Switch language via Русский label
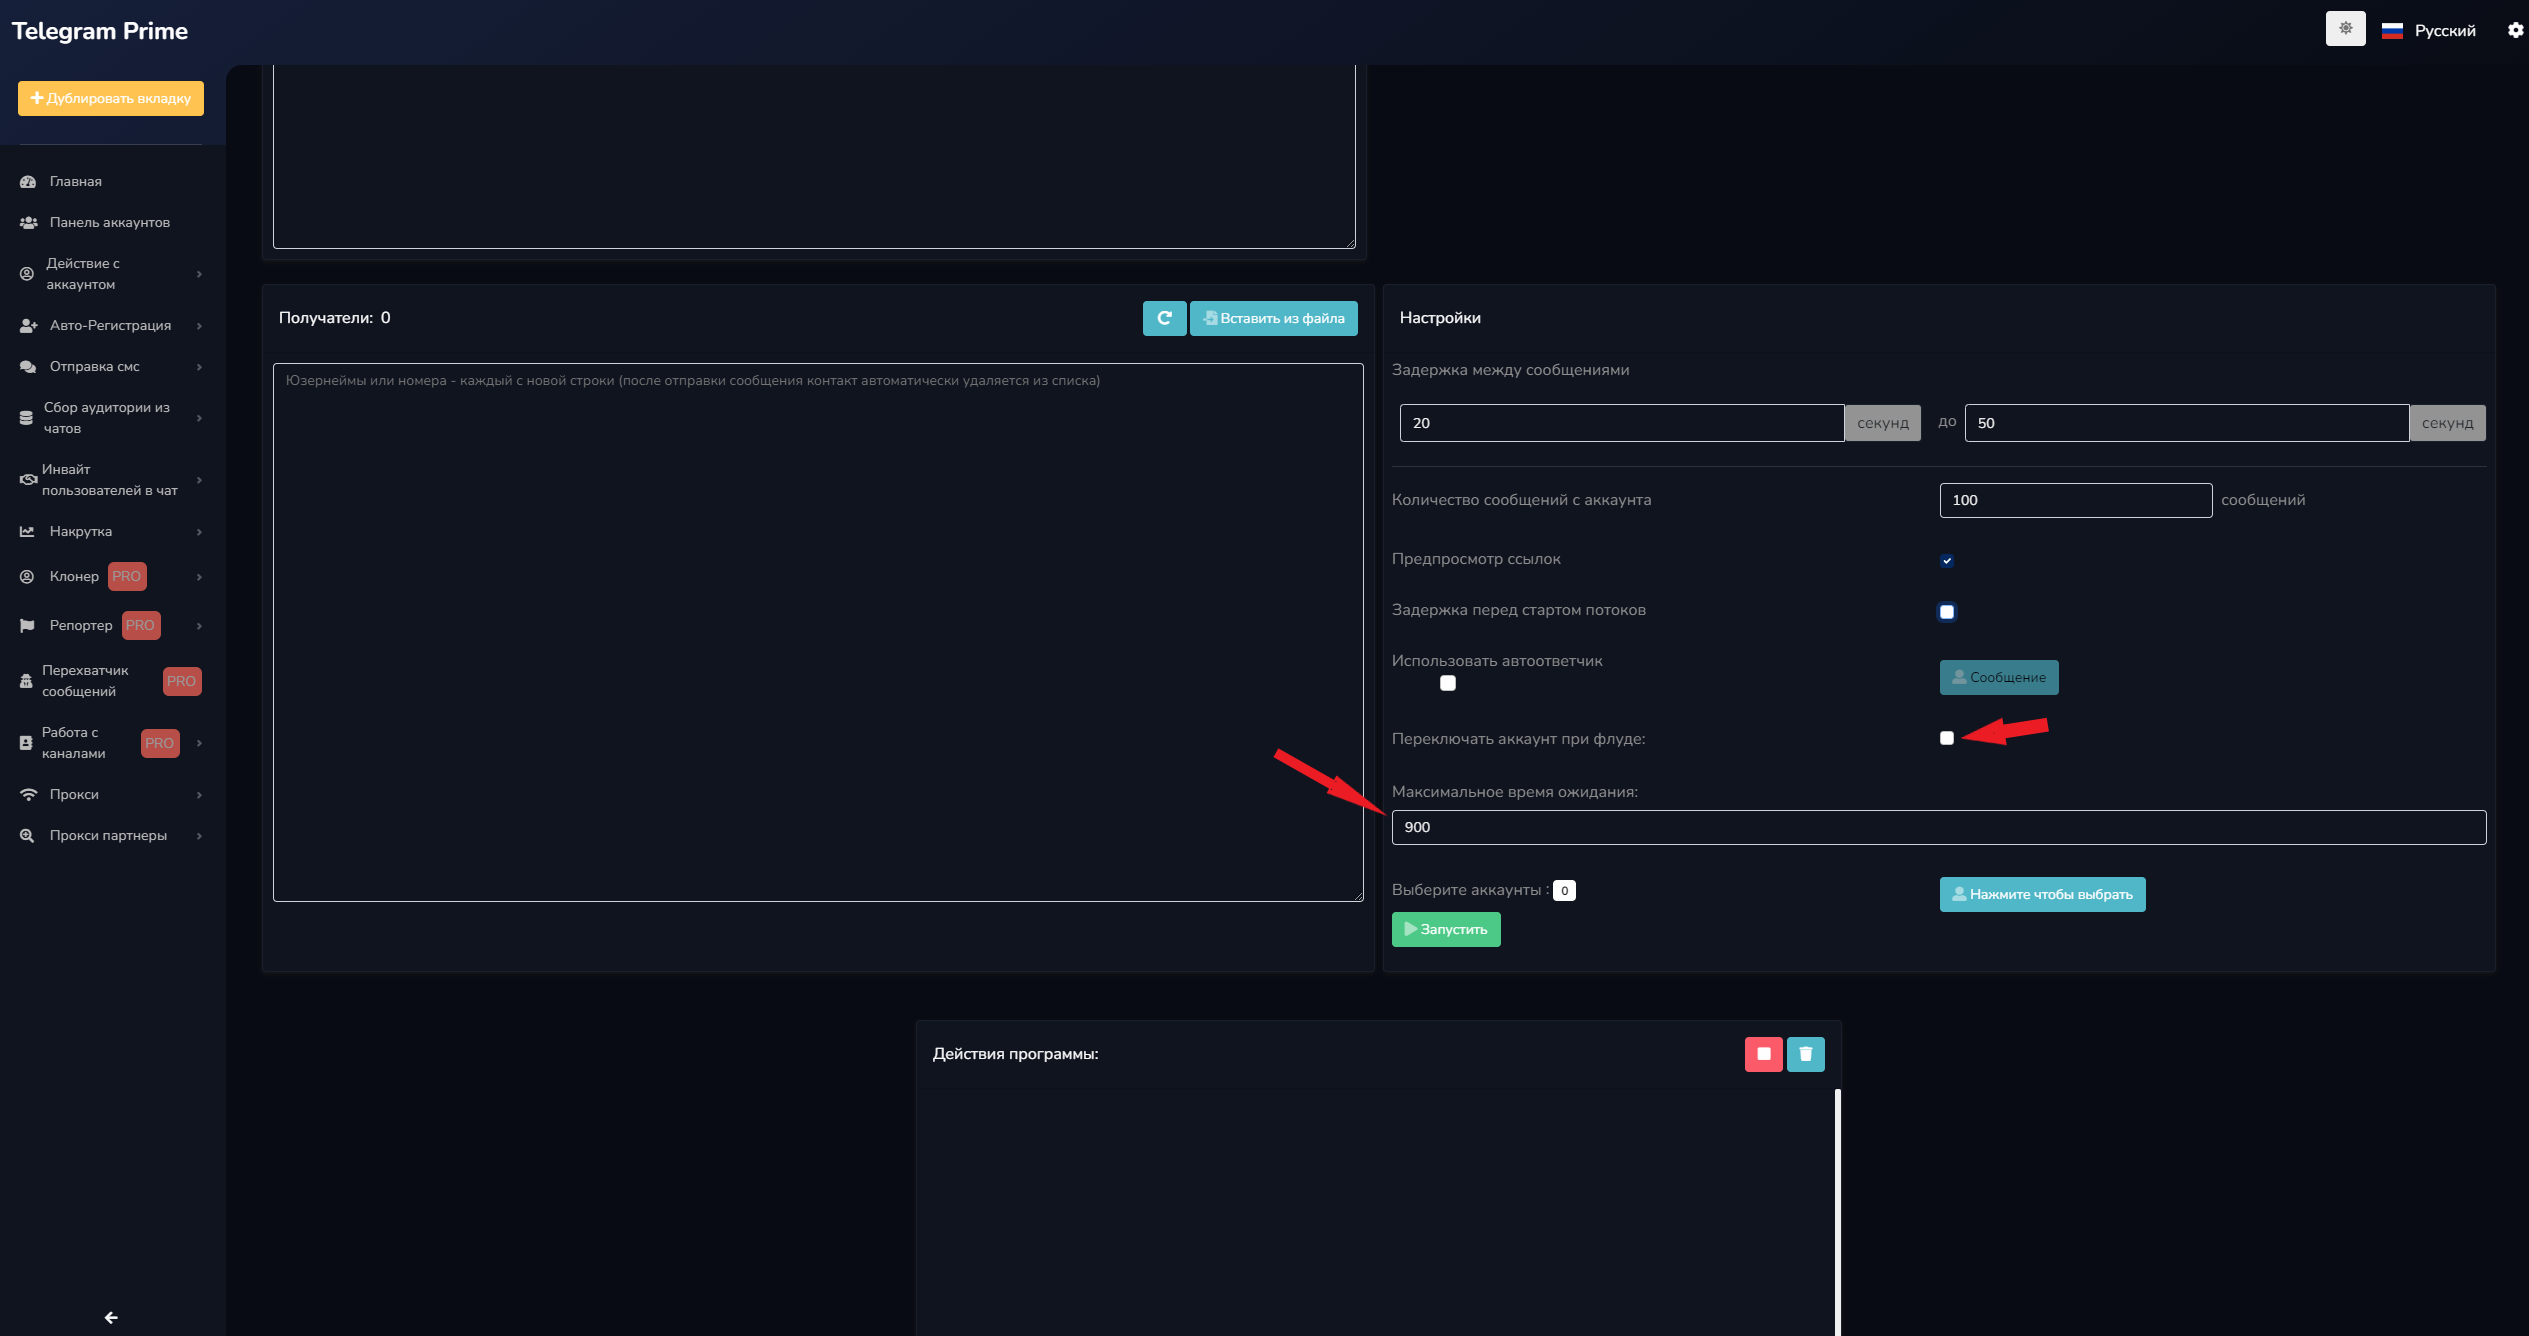The width and height of the screenshot is (2529, 1336). click(x=2445, y=31)
